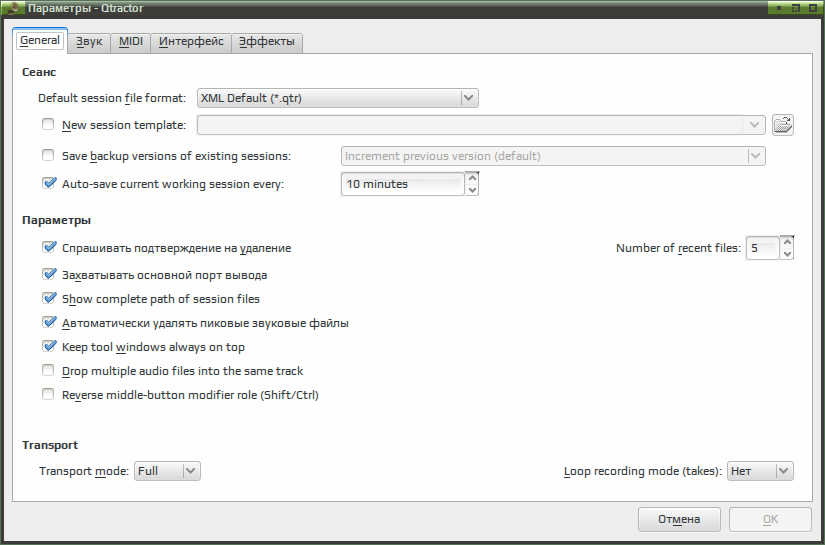Uncheck Спрашивать подтверждение на удаление

pyautogui.click(x=49, y=247)
